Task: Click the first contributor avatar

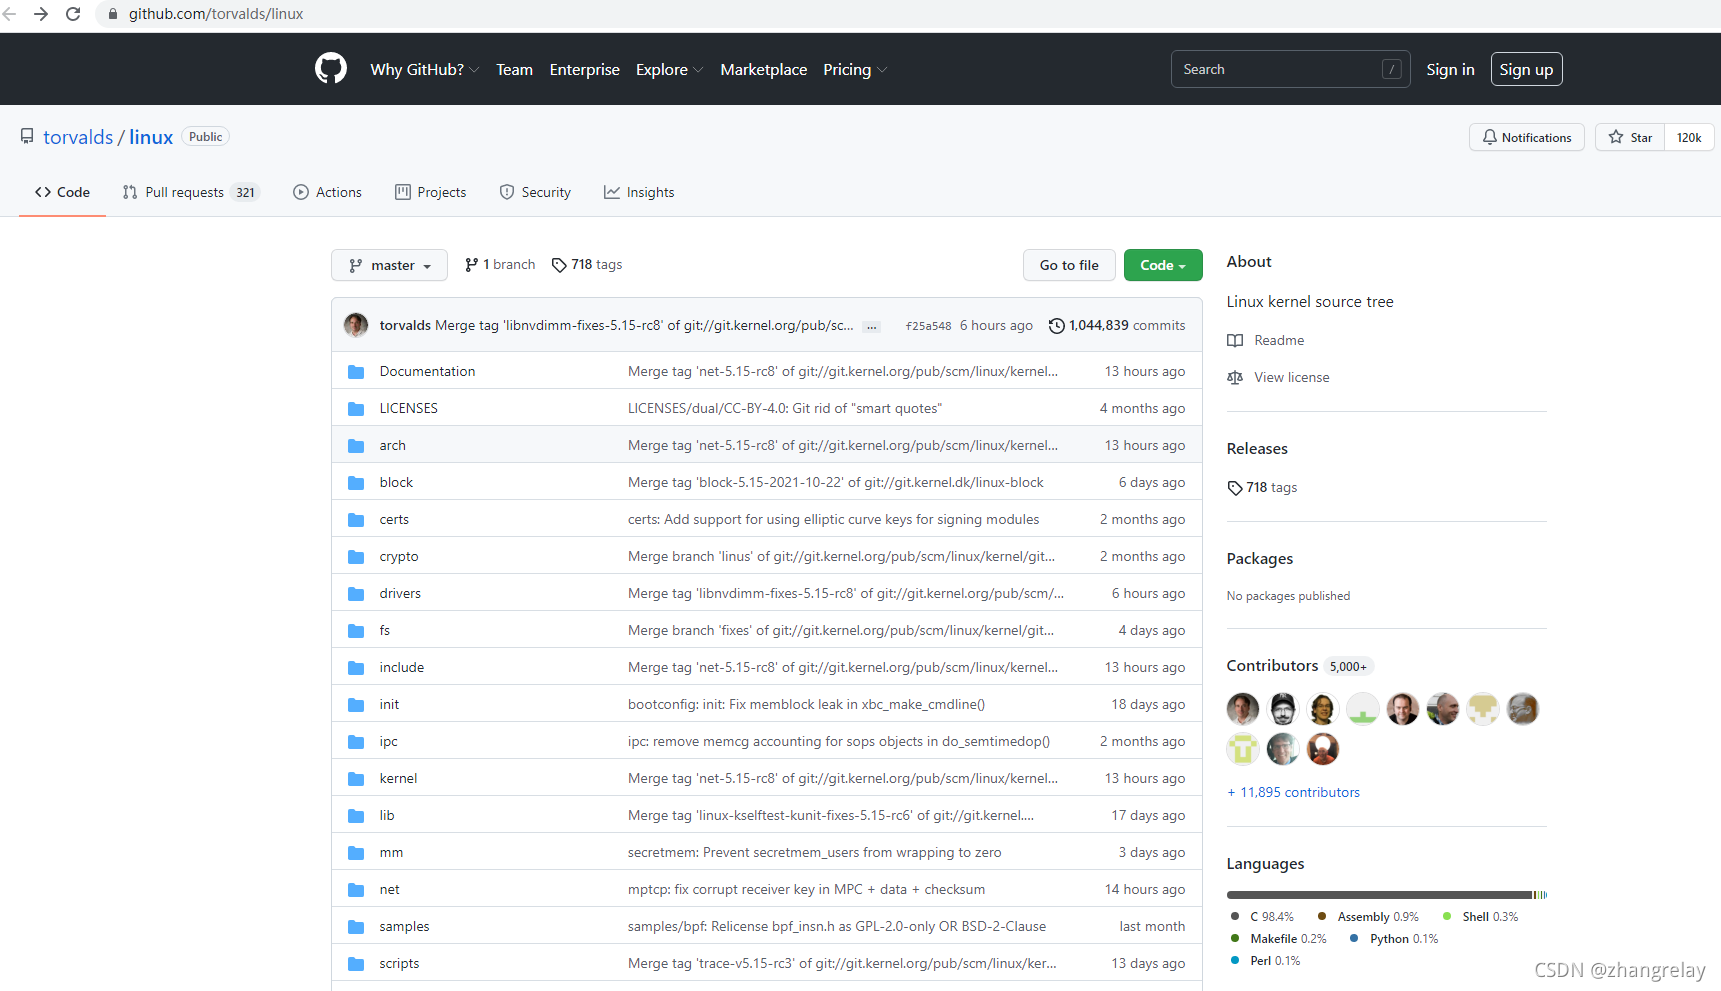Action: tap(1243, 709)
